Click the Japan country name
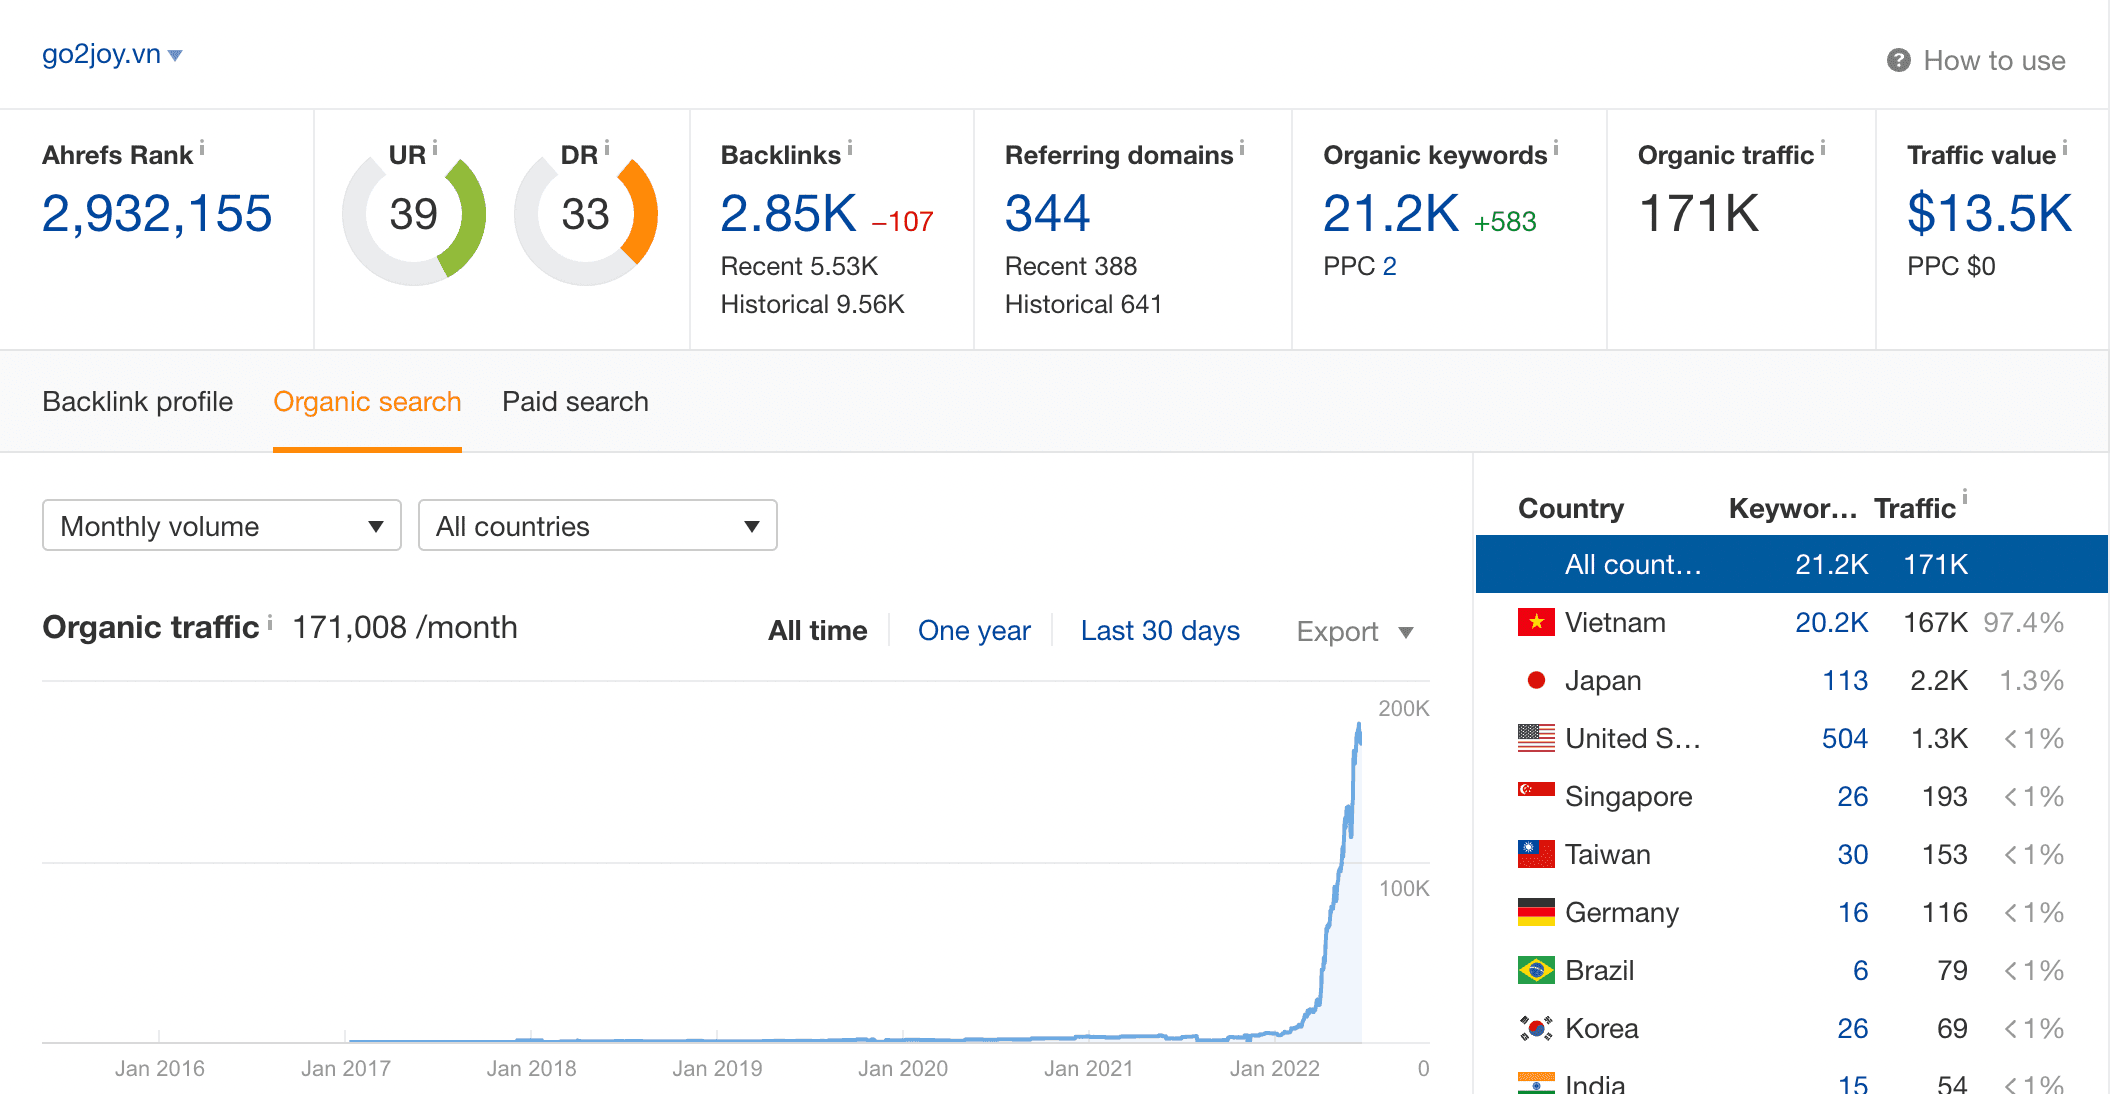The image size is (2110, 1094). (1603, 680)
